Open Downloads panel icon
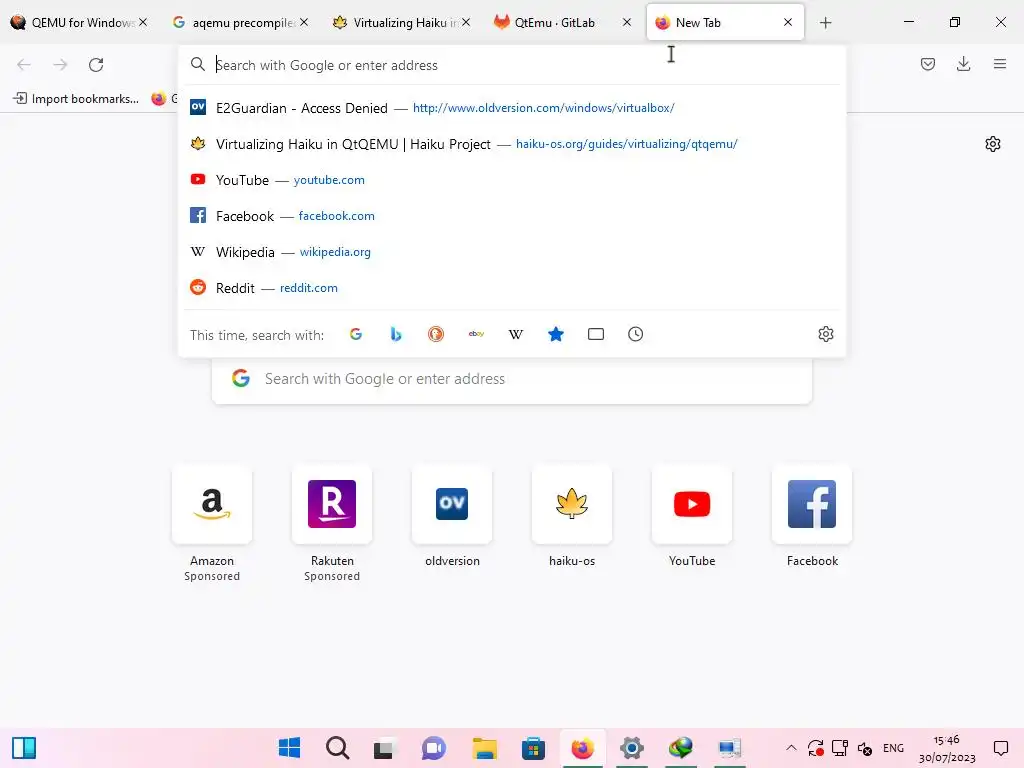Viewport: 1024px width, 768px height. tap(963, 64)
